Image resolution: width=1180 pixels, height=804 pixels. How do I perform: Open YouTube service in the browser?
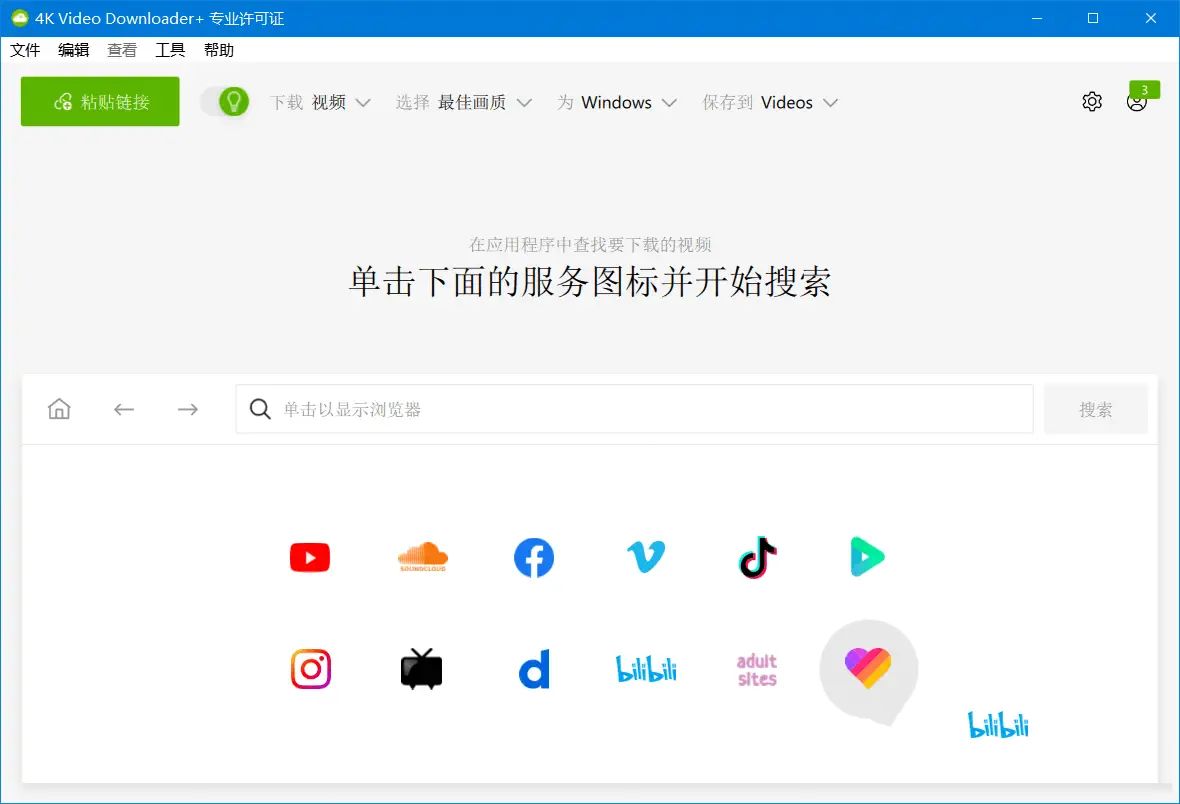pos(309,557)
